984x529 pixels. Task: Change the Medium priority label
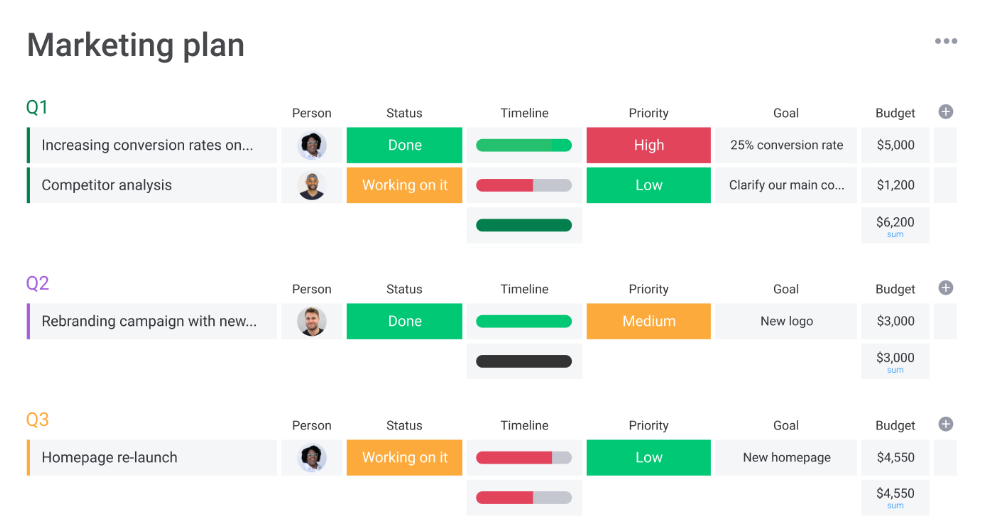tap(648, 321)
